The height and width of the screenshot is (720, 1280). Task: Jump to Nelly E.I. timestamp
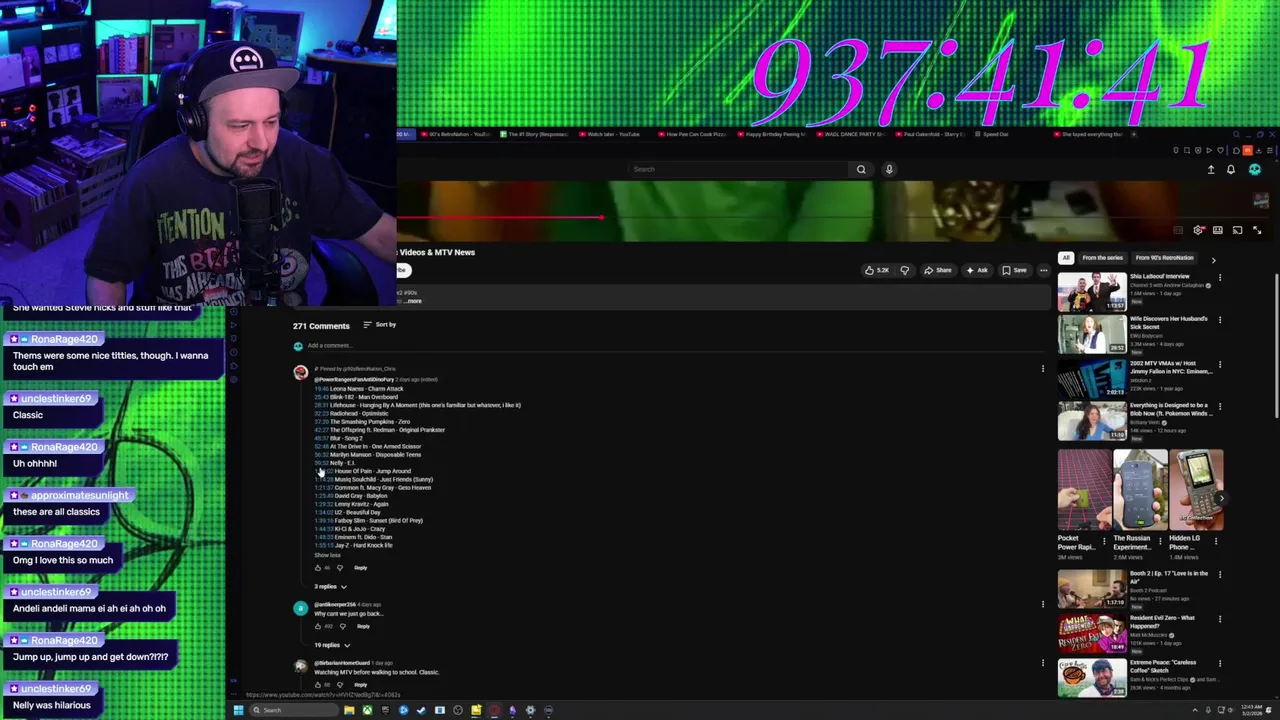click(x=321, y=463)
